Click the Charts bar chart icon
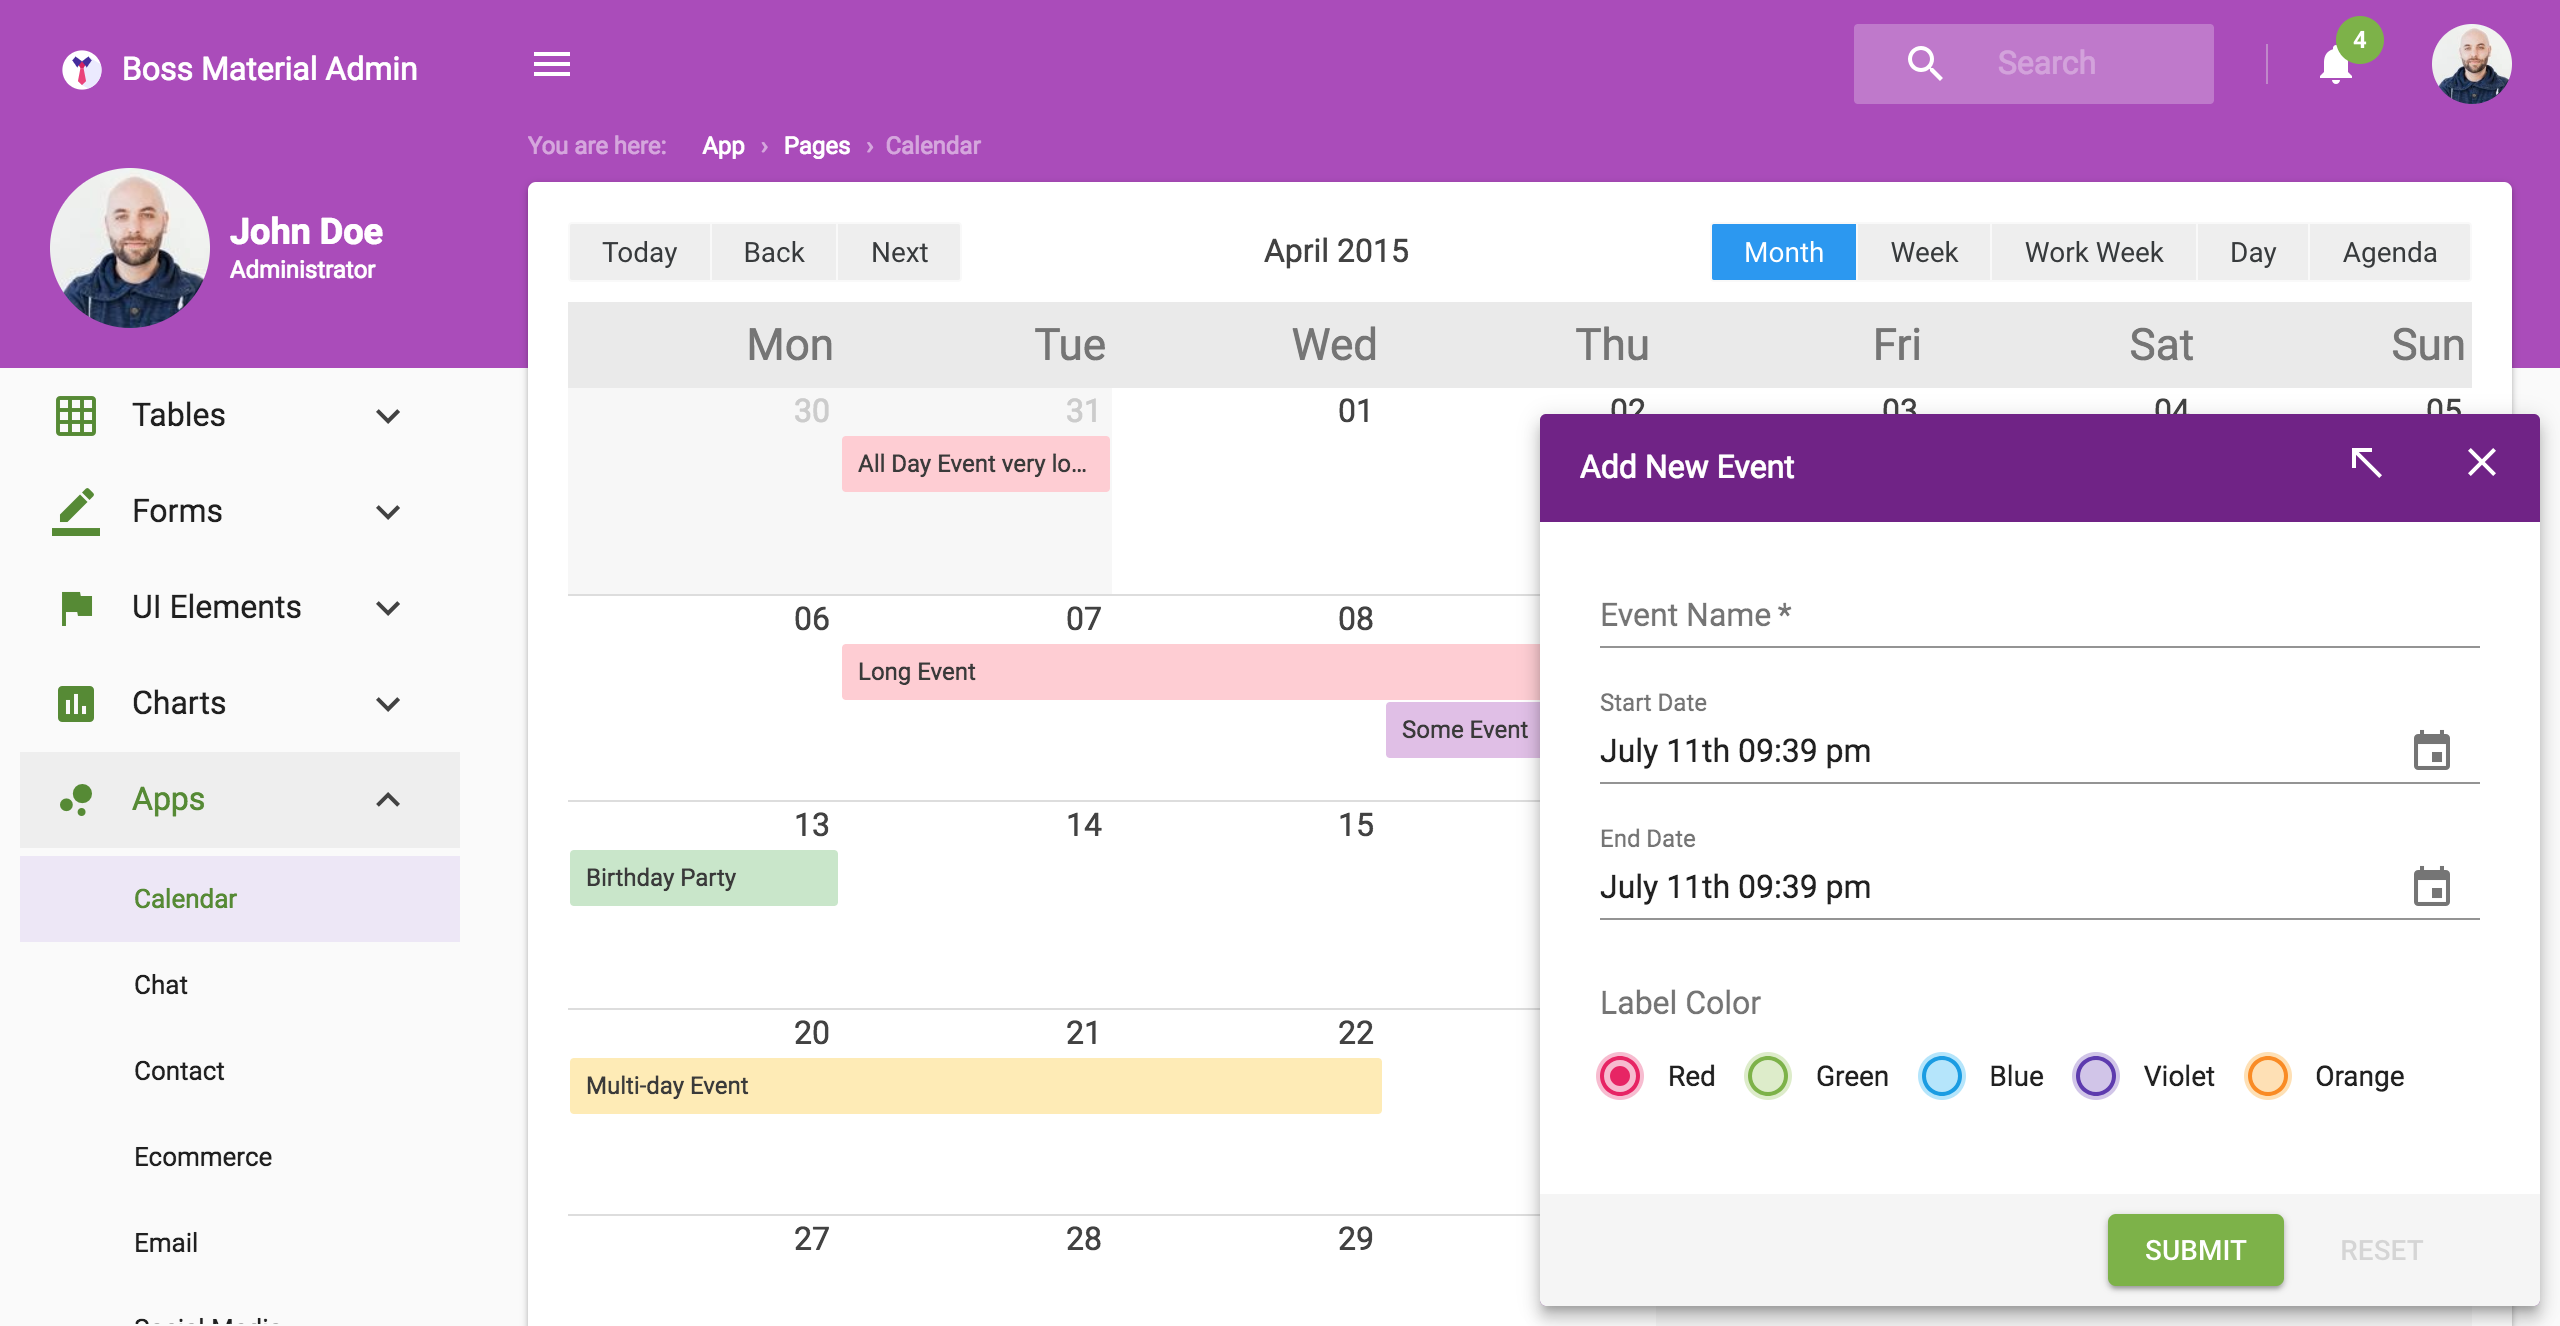 pos(76,702)
